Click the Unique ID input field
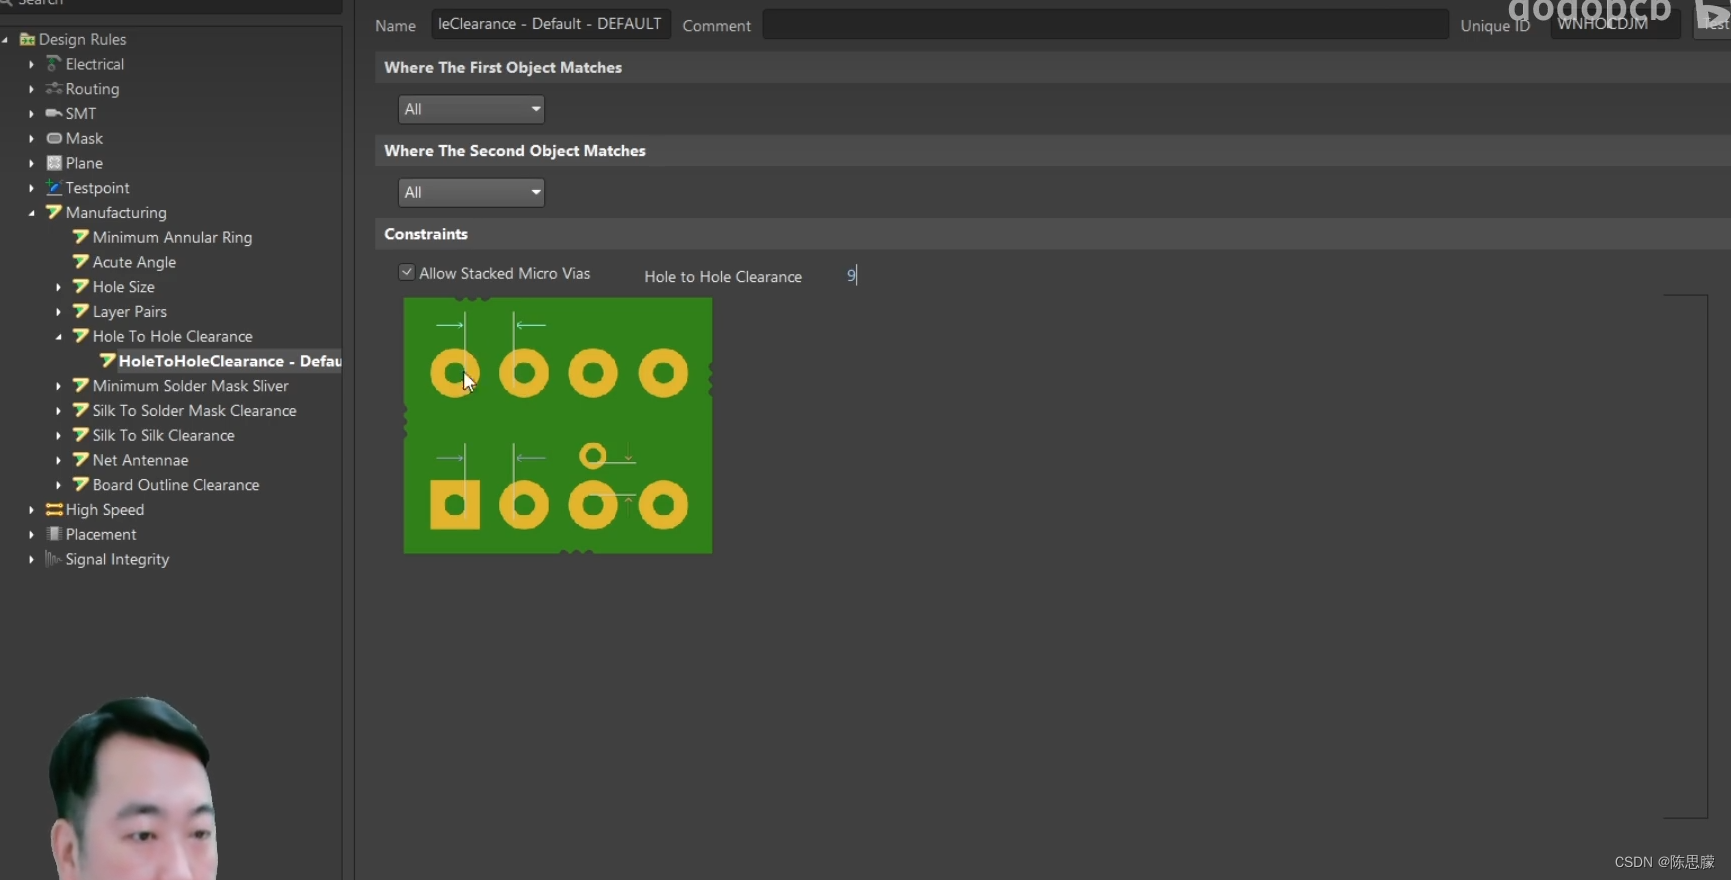Screen dimensions: 1731x880 (x=1615, y=24)
